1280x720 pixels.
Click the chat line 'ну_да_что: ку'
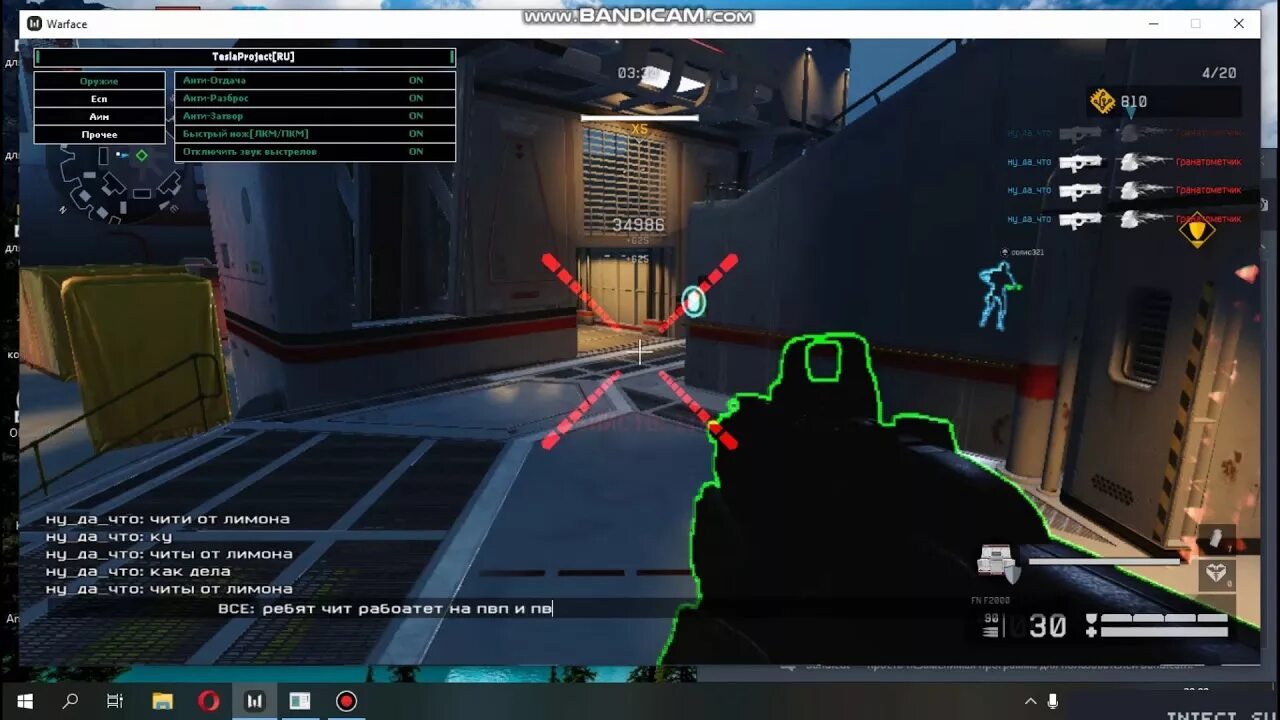point(109,537)
